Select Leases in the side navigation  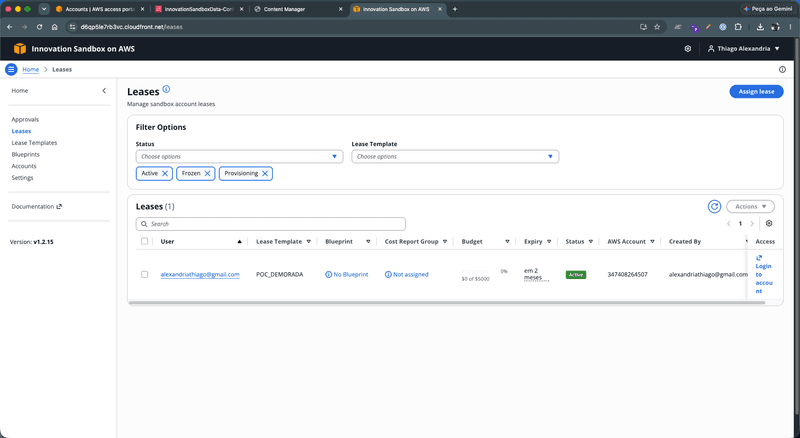coord(21,131)
